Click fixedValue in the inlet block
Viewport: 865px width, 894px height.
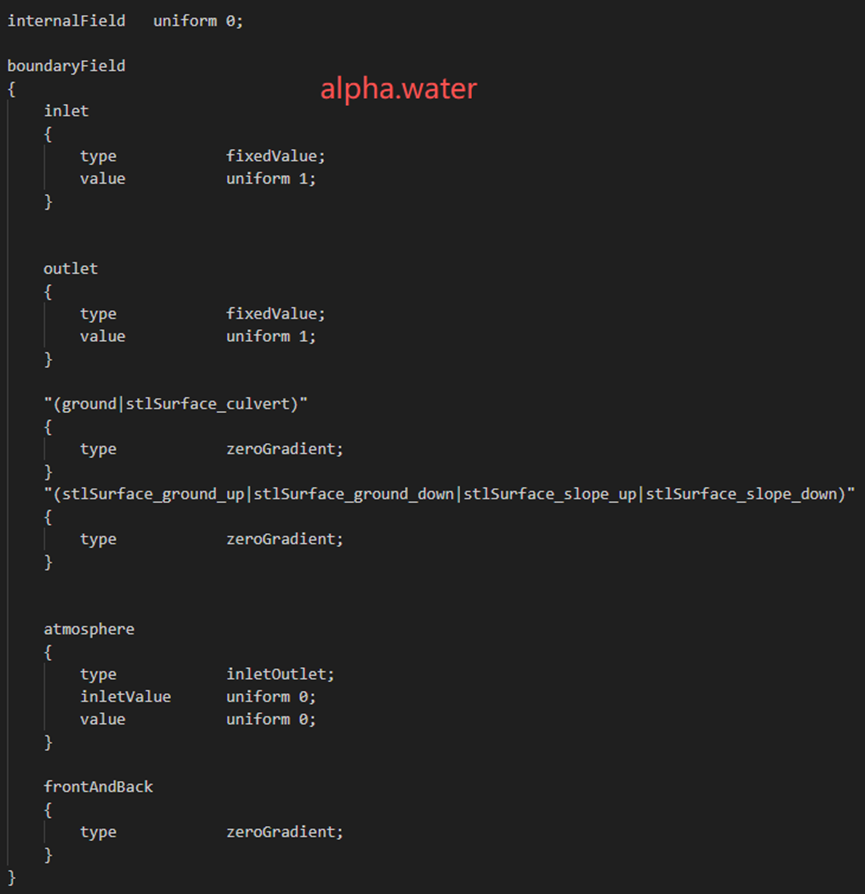[x=275, y=156]
